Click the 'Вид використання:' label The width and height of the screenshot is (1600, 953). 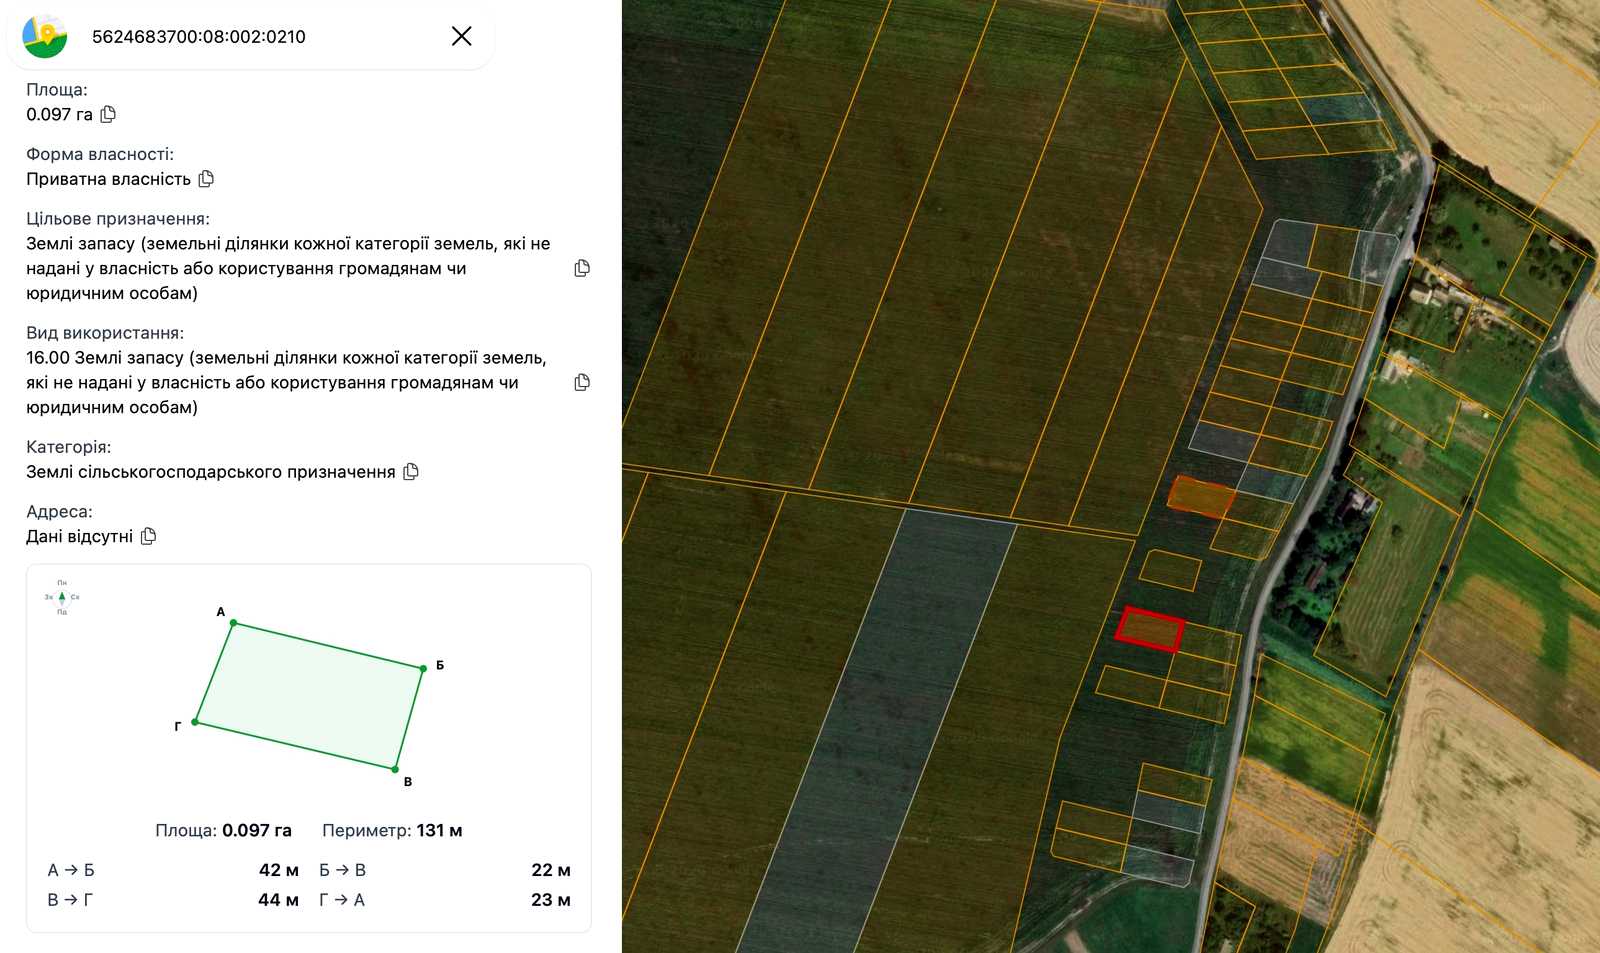click(105, 333)
